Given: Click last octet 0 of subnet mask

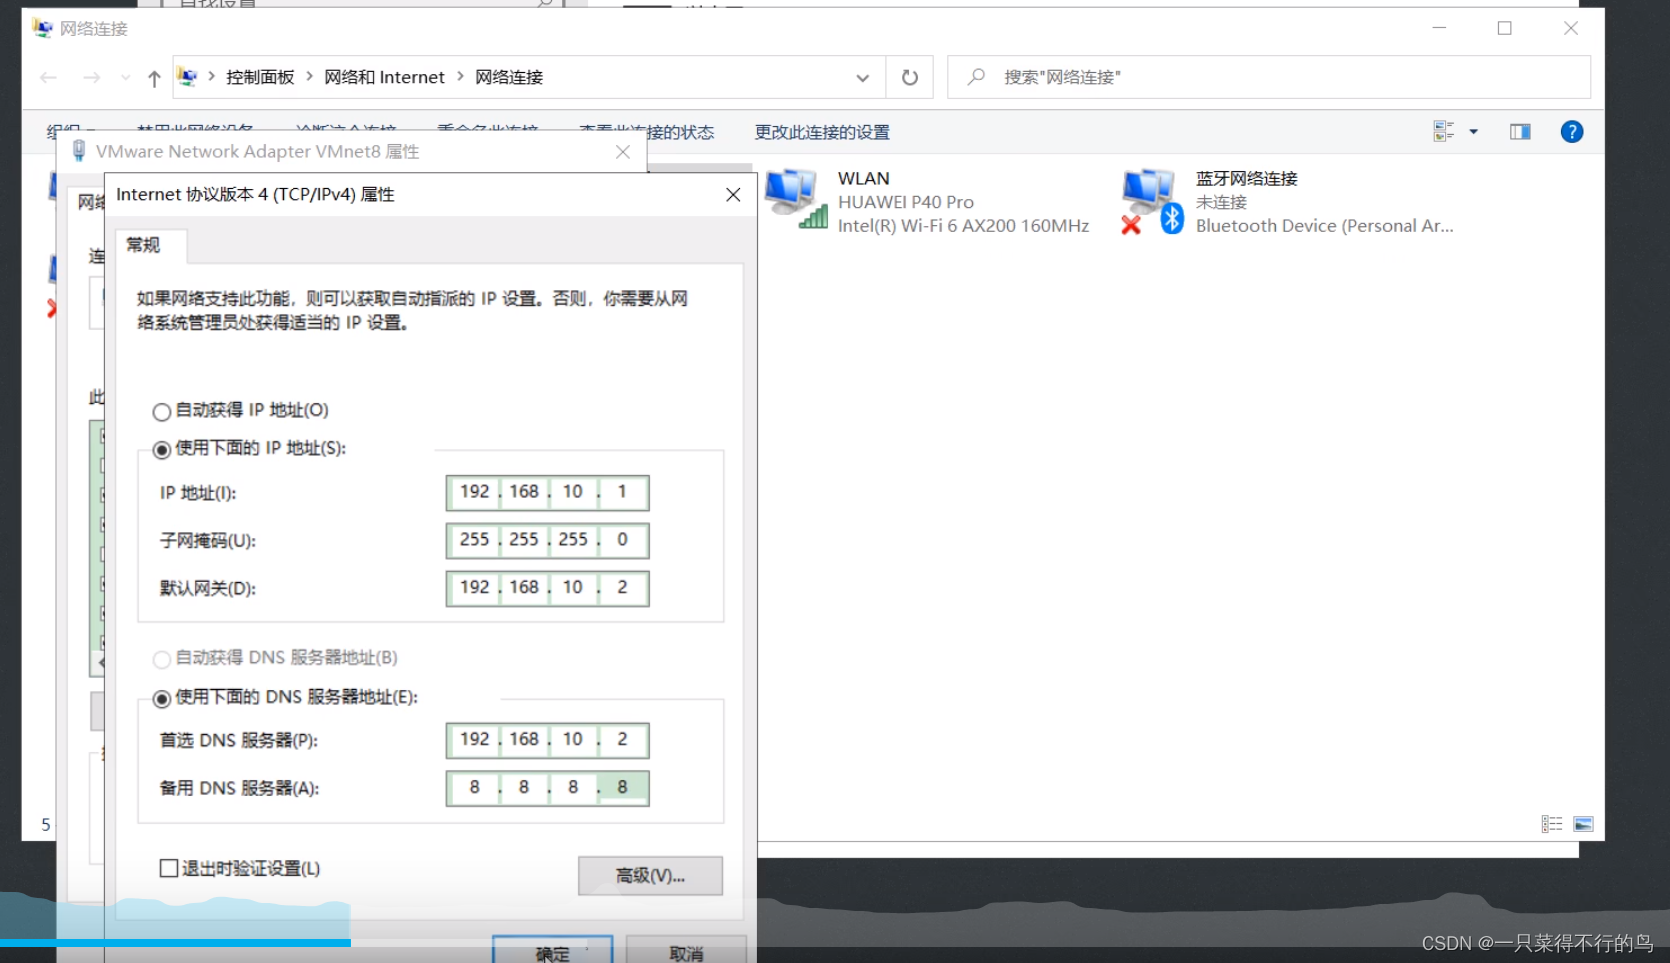Looking at the screenshot, I should pos(622,540).
